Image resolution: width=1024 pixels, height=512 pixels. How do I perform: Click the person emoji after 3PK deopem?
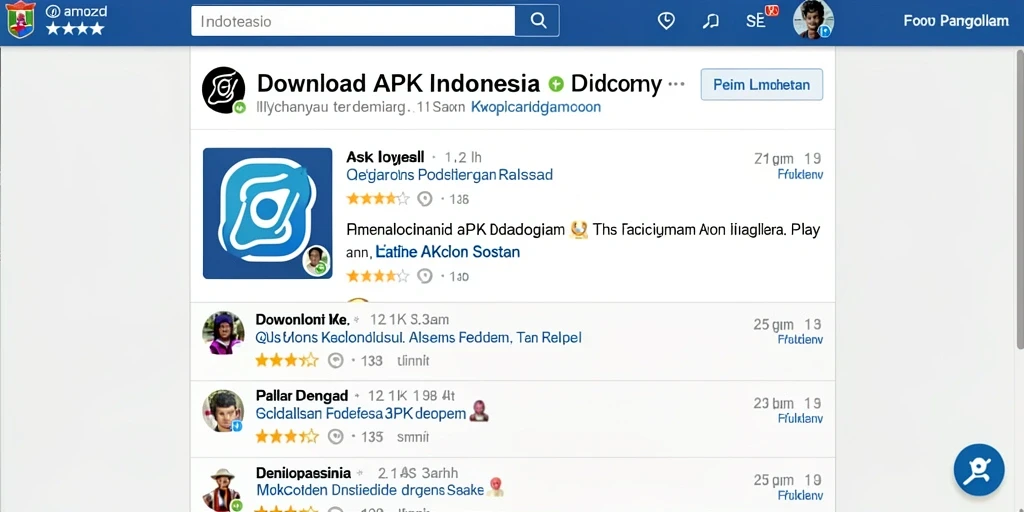479,411
